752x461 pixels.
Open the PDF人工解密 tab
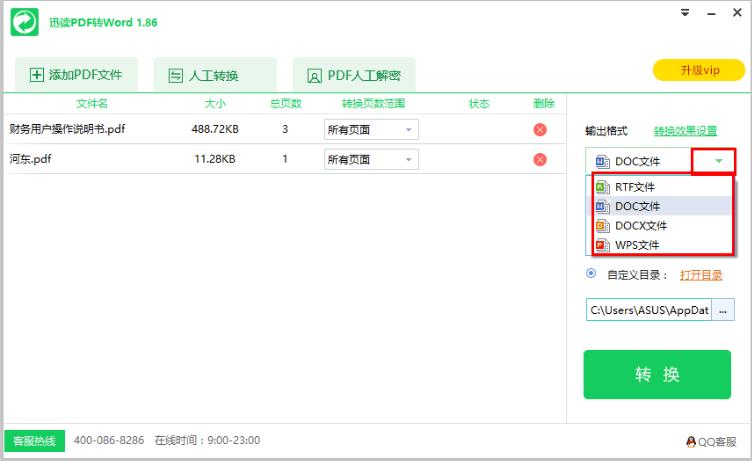point(354,75)
